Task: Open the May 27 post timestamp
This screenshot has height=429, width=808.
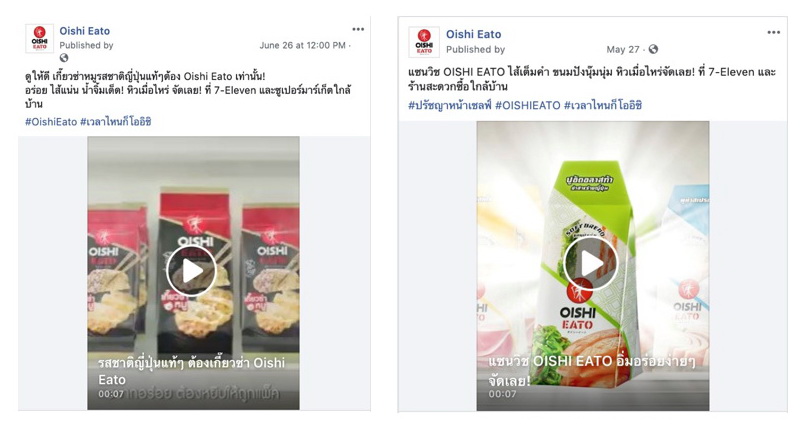Action: coord(622,49)
